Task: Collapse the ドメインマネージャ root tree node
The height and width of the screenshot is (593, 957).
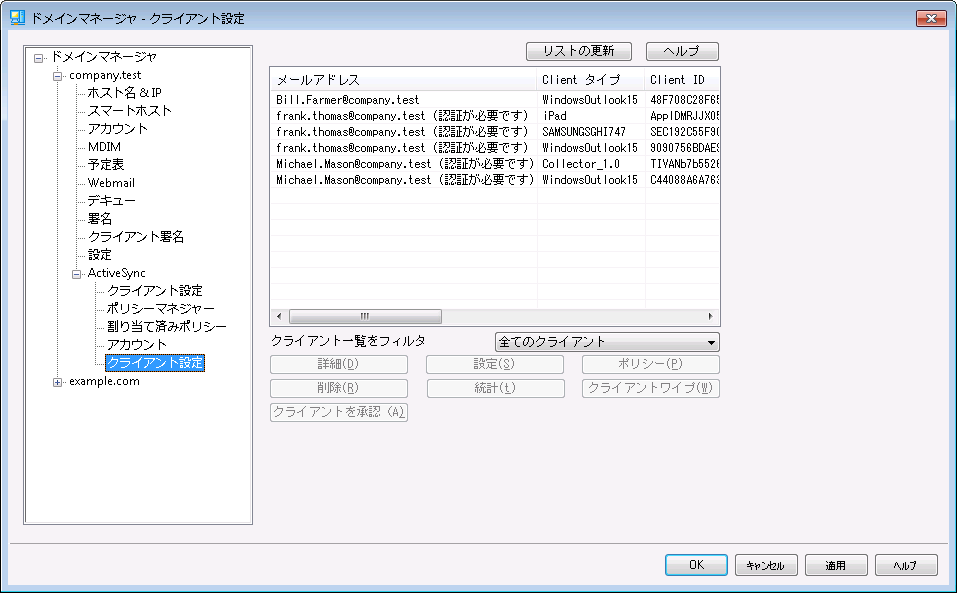Action: [x=39, y=58]
